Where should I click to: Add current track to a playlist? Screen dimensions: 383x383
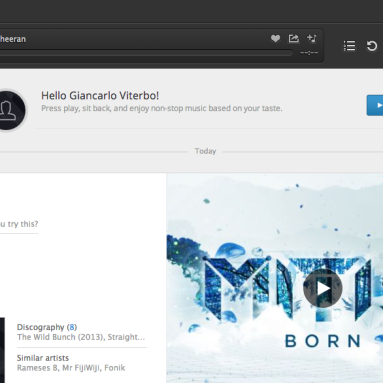point(312,38)
